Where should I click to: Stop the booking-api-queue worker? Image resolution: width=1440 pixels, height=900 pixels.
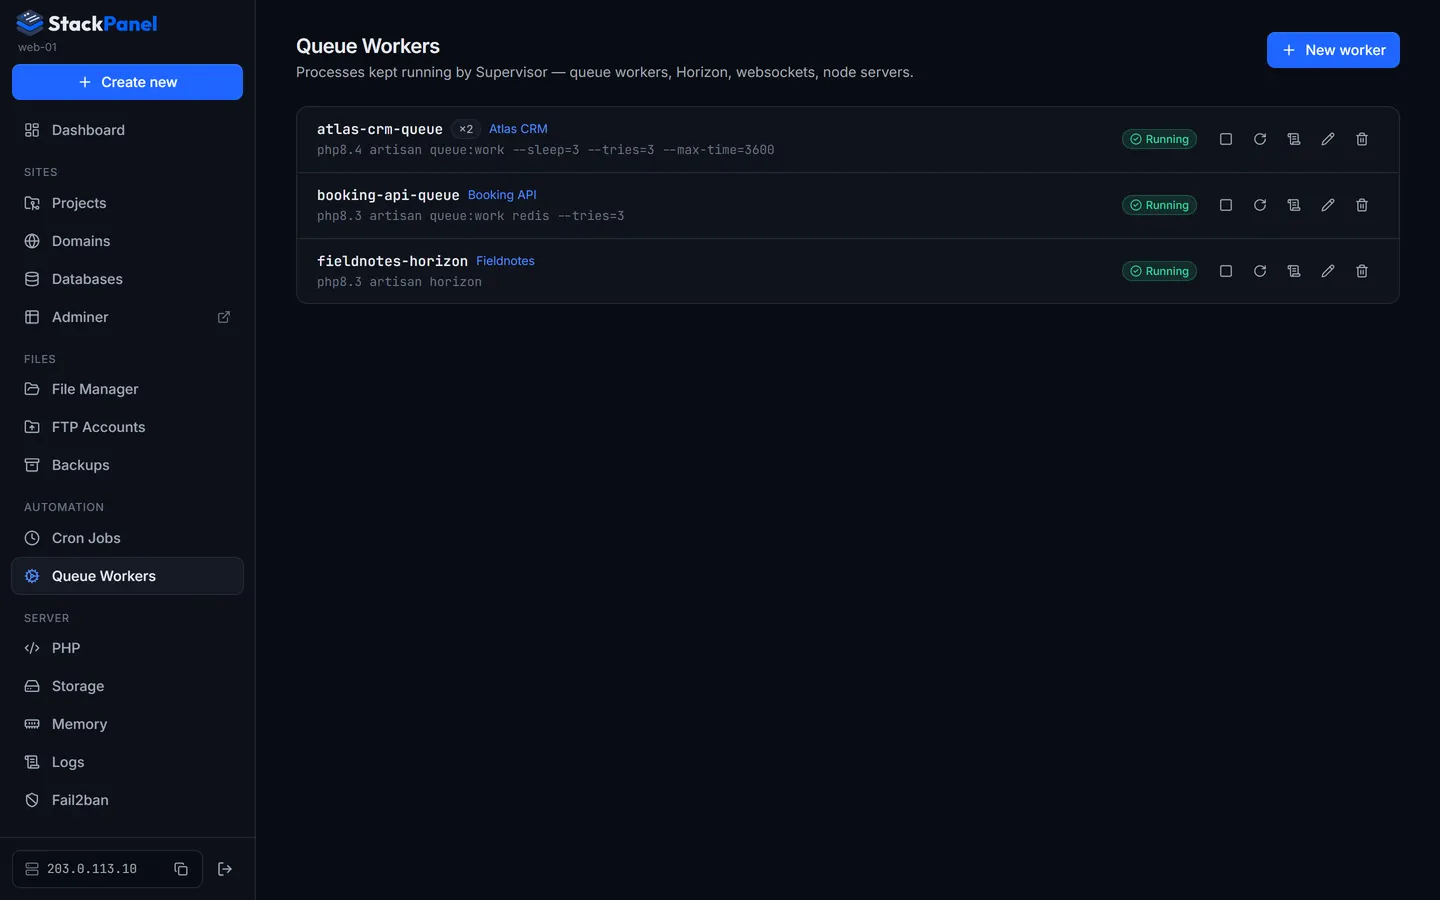[1226, 205]
